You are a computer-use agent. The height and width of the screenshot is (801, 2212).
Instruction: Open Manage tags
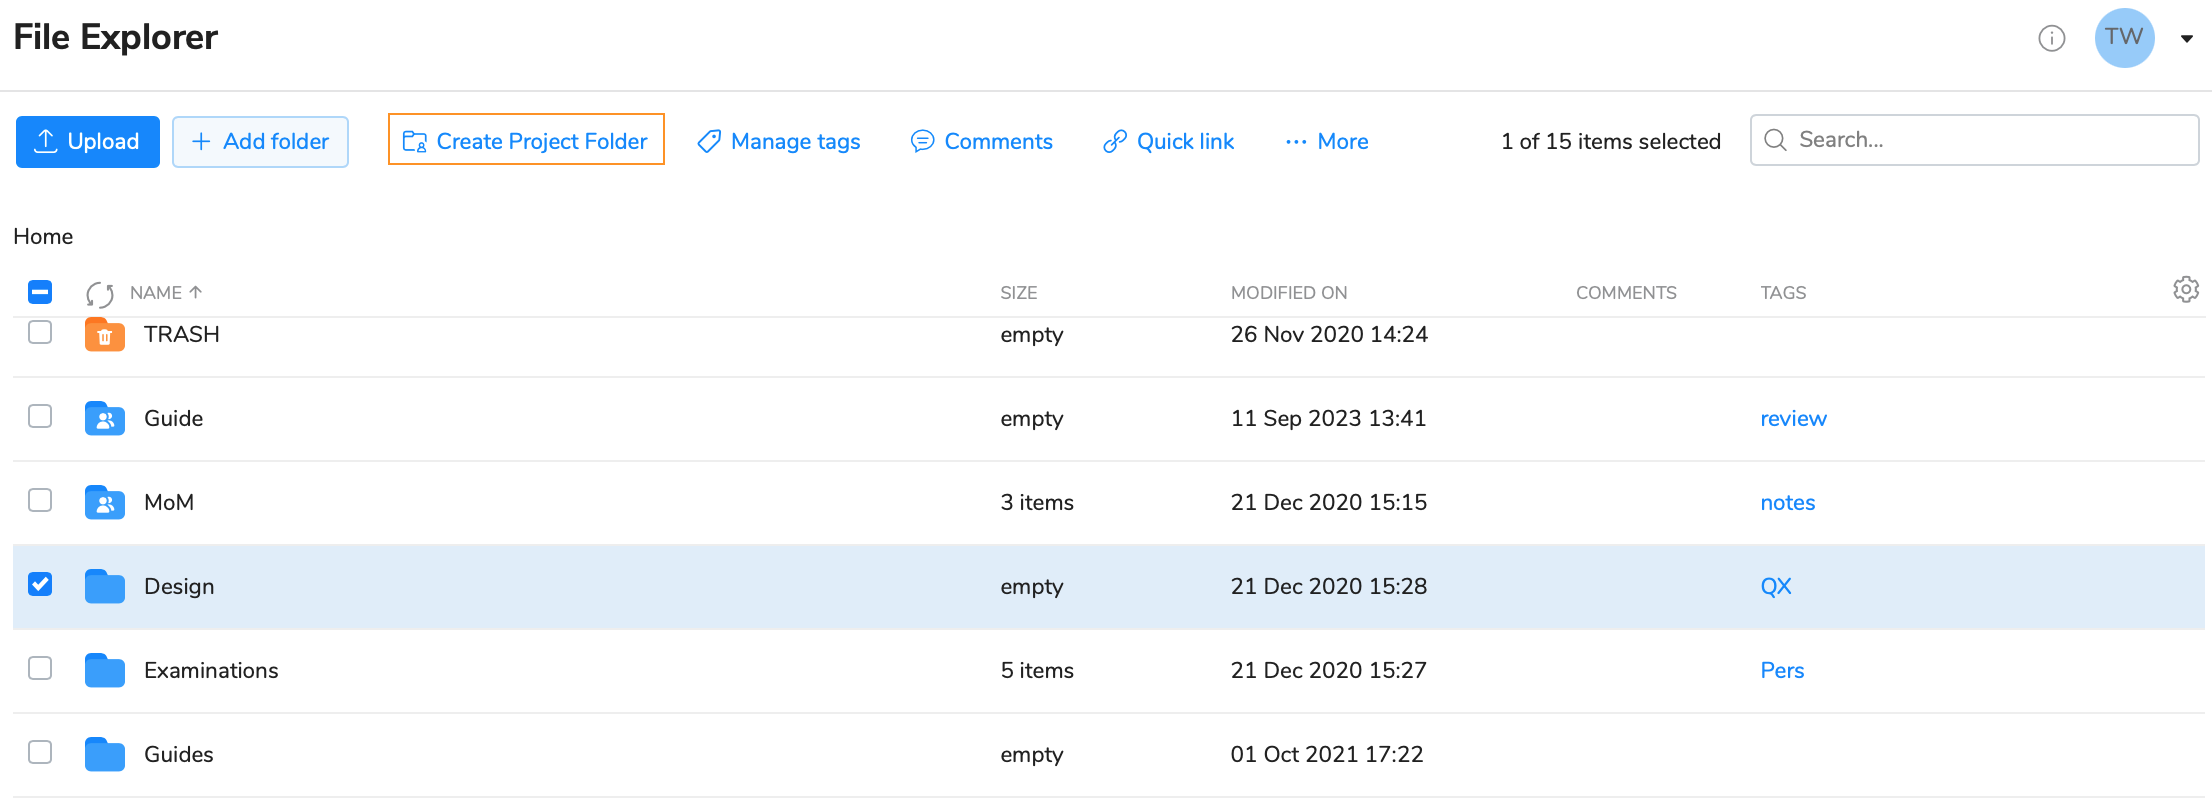[779, 142]
